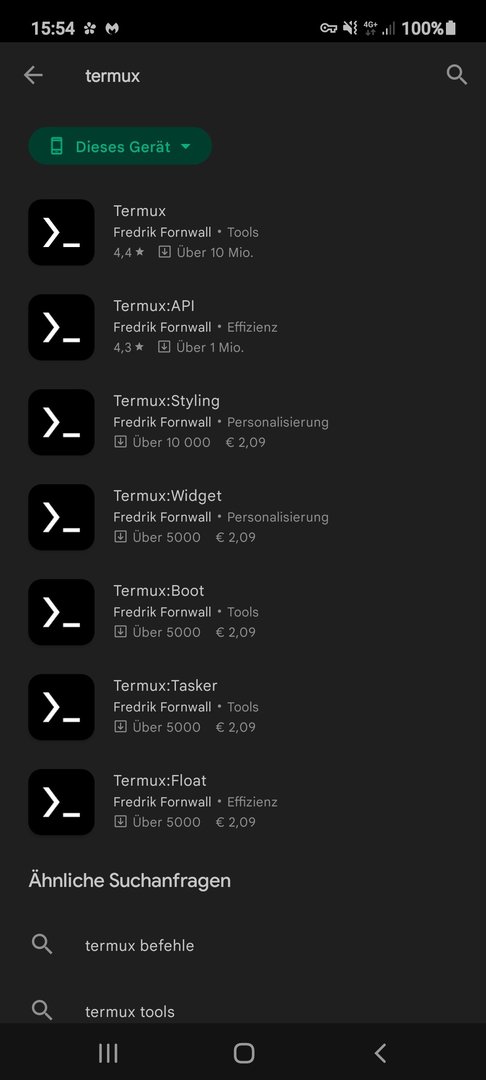Tap the phone icon in device chip

click(56, 146)
